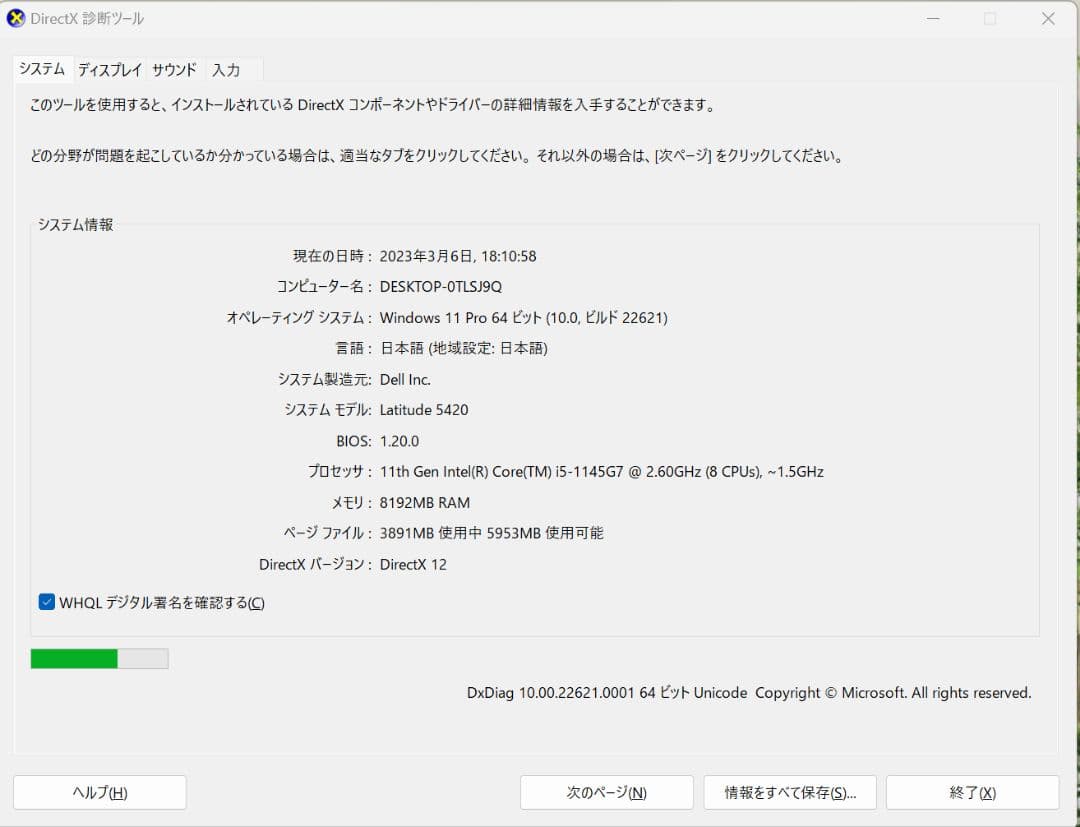The image size is (1080, 827).
Task: Click the Windows 11 Pro OS text
Action: point(525,317)
